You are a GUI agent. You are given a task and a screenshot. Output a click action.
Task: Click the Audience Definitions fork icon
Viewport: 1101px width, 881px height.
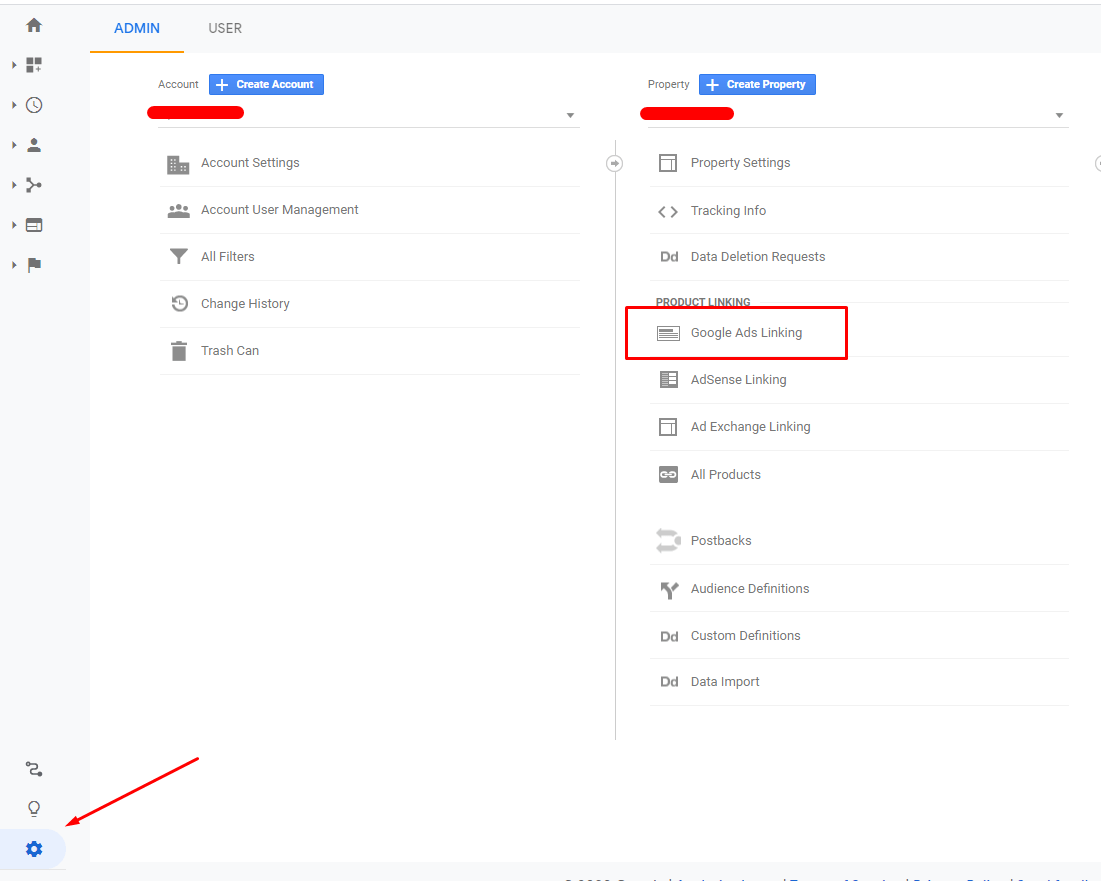click(x=669, y=590)
